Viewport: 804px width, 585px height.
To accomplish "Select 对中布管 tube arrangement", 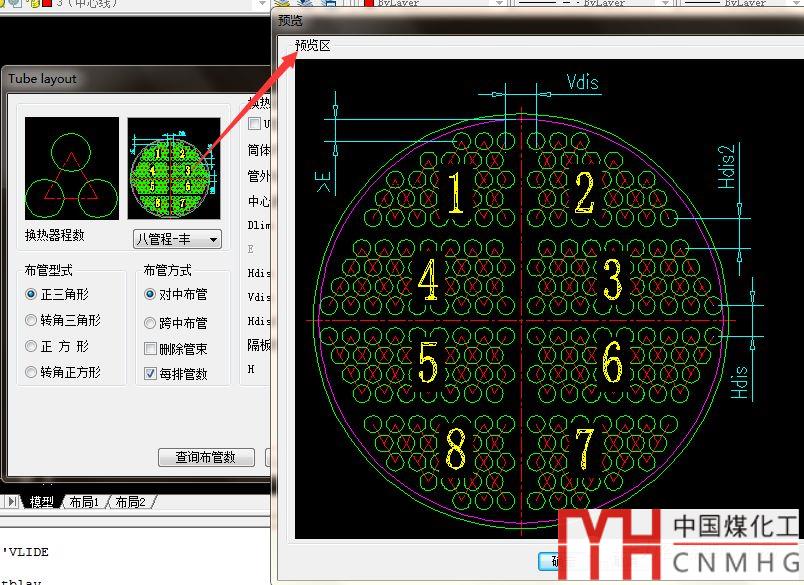I will [x=176, y=294].
